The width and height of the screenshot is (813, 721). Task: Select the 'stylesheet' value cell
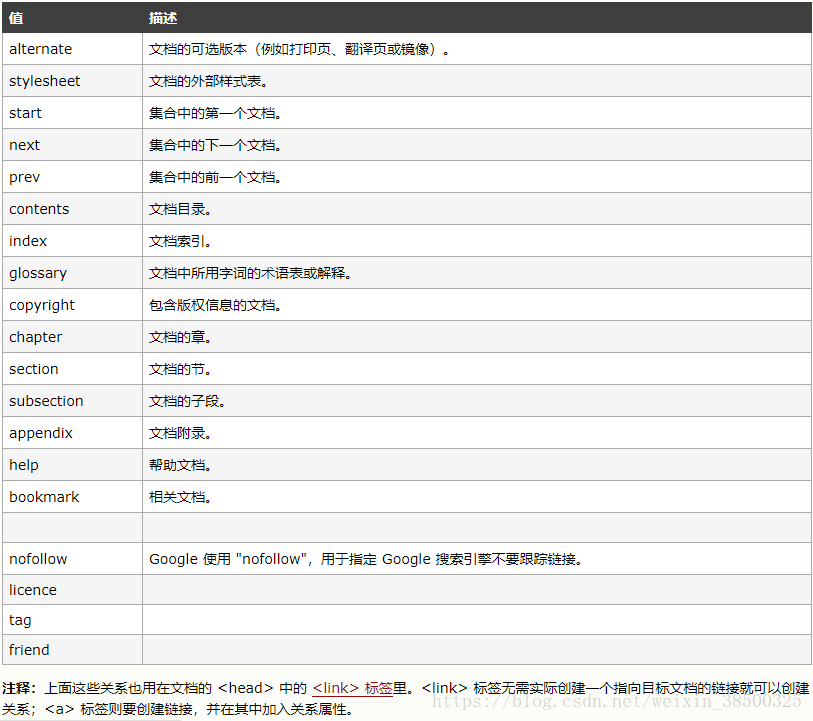pos(73,81)
